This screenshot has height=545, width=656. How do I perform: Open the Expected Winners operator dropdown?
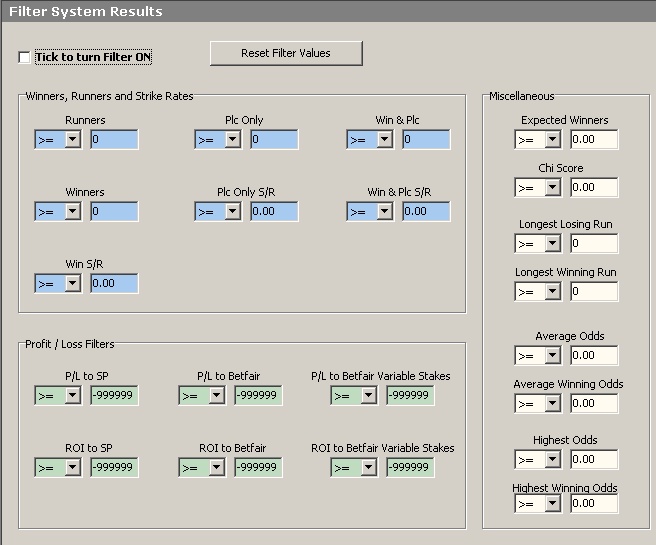coord(538,140)
